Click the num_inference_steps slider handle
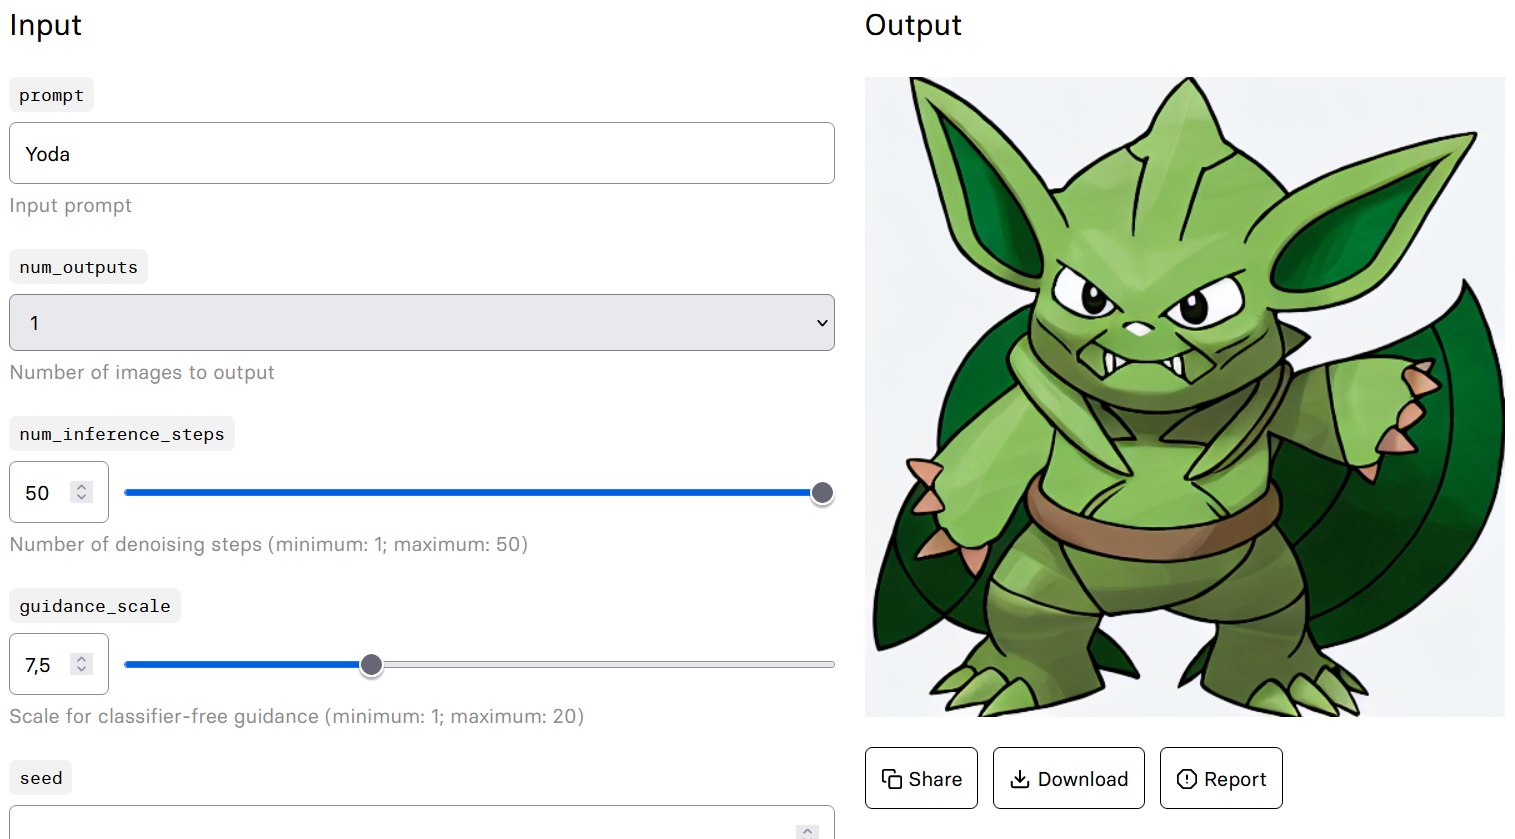Image resolution: width=1515 pixels, height=839 pixels. point(822,492)
